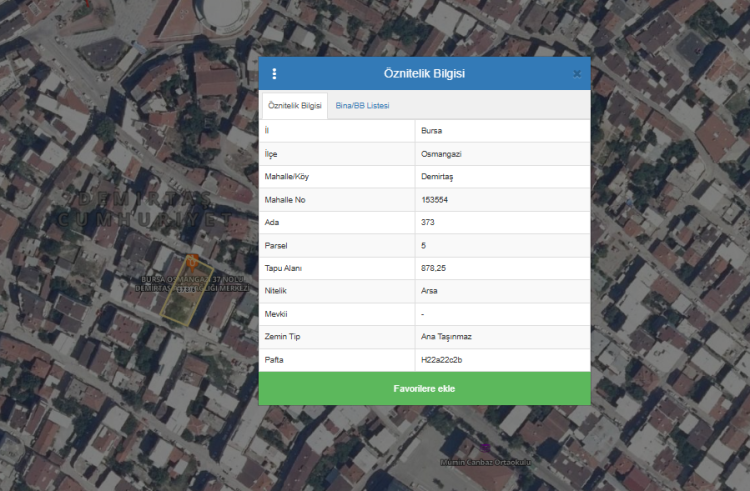Select the Mahalle No value 153554

point(436,199)
